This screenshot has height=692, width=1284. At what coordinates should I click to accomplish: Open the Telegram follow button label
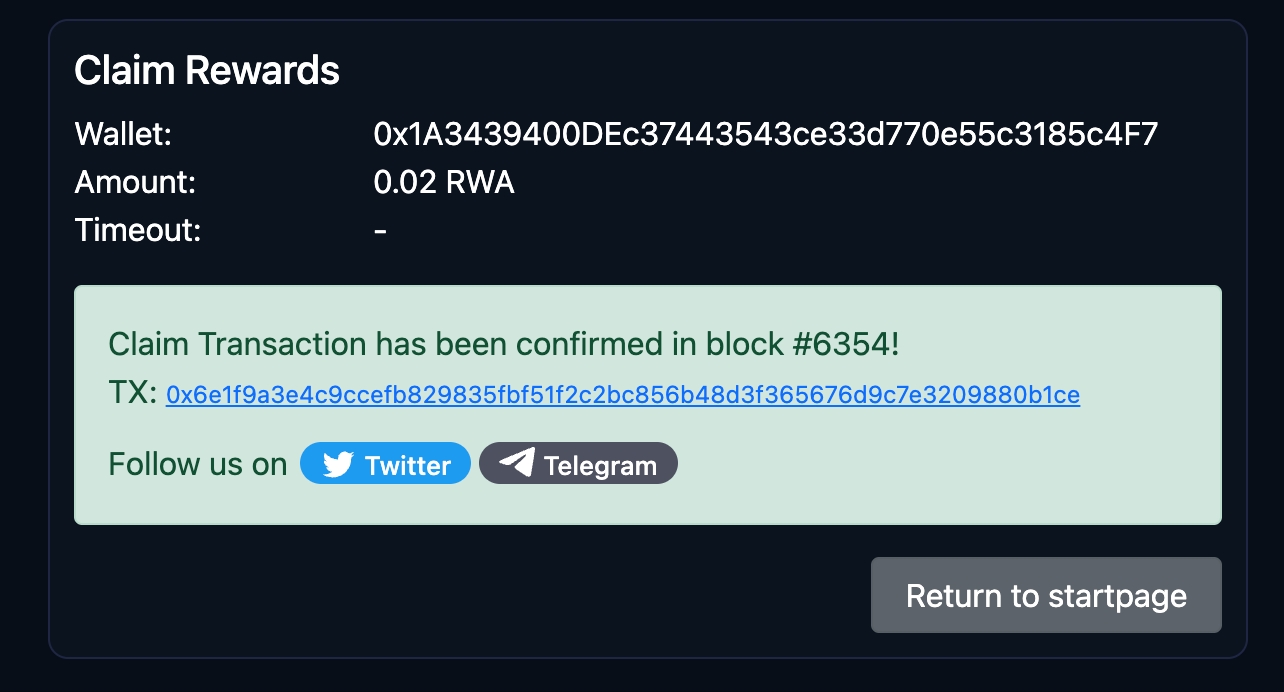tap(600, 465)
